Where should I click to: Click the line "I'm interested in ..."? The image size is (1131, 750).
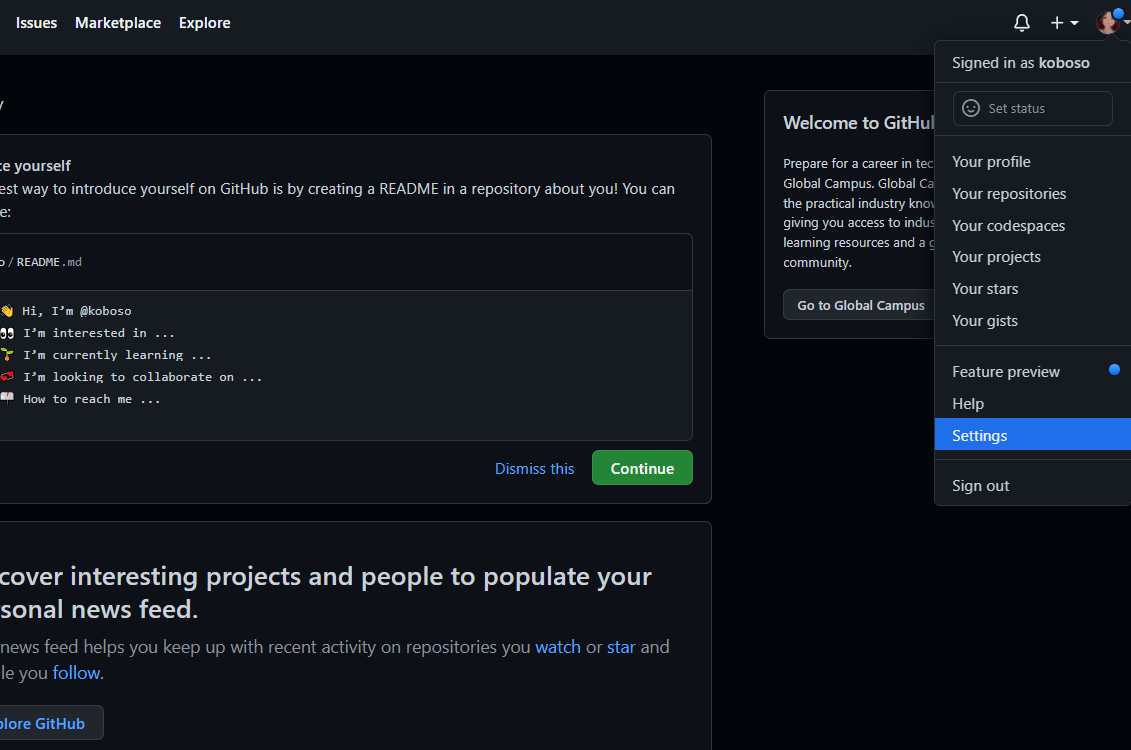coord(99,333)
